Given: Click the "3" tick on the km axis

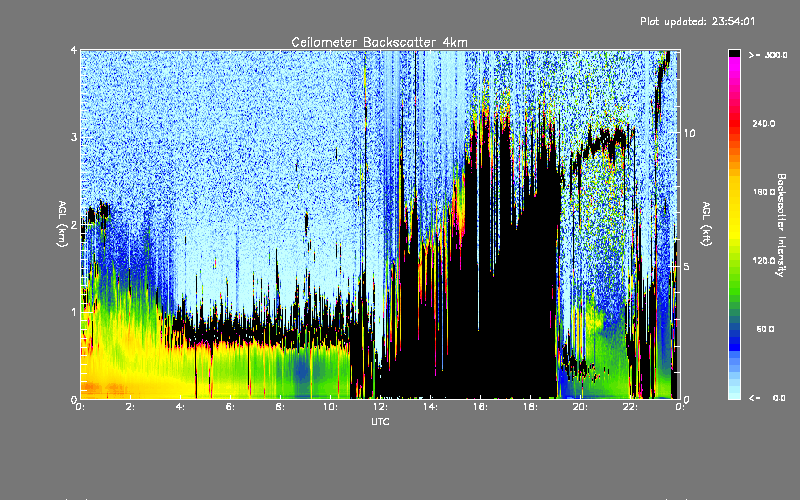Looking at the screenshot, I should [74, 138].
